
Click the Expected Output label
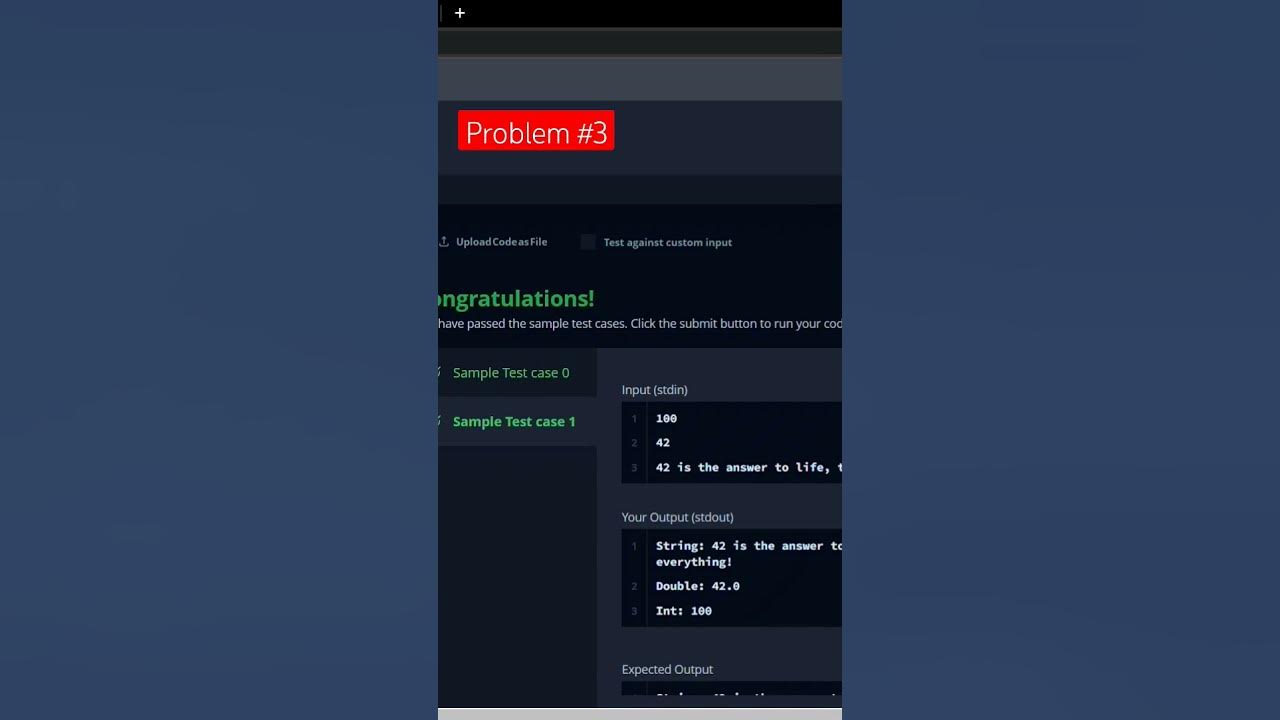668,670
